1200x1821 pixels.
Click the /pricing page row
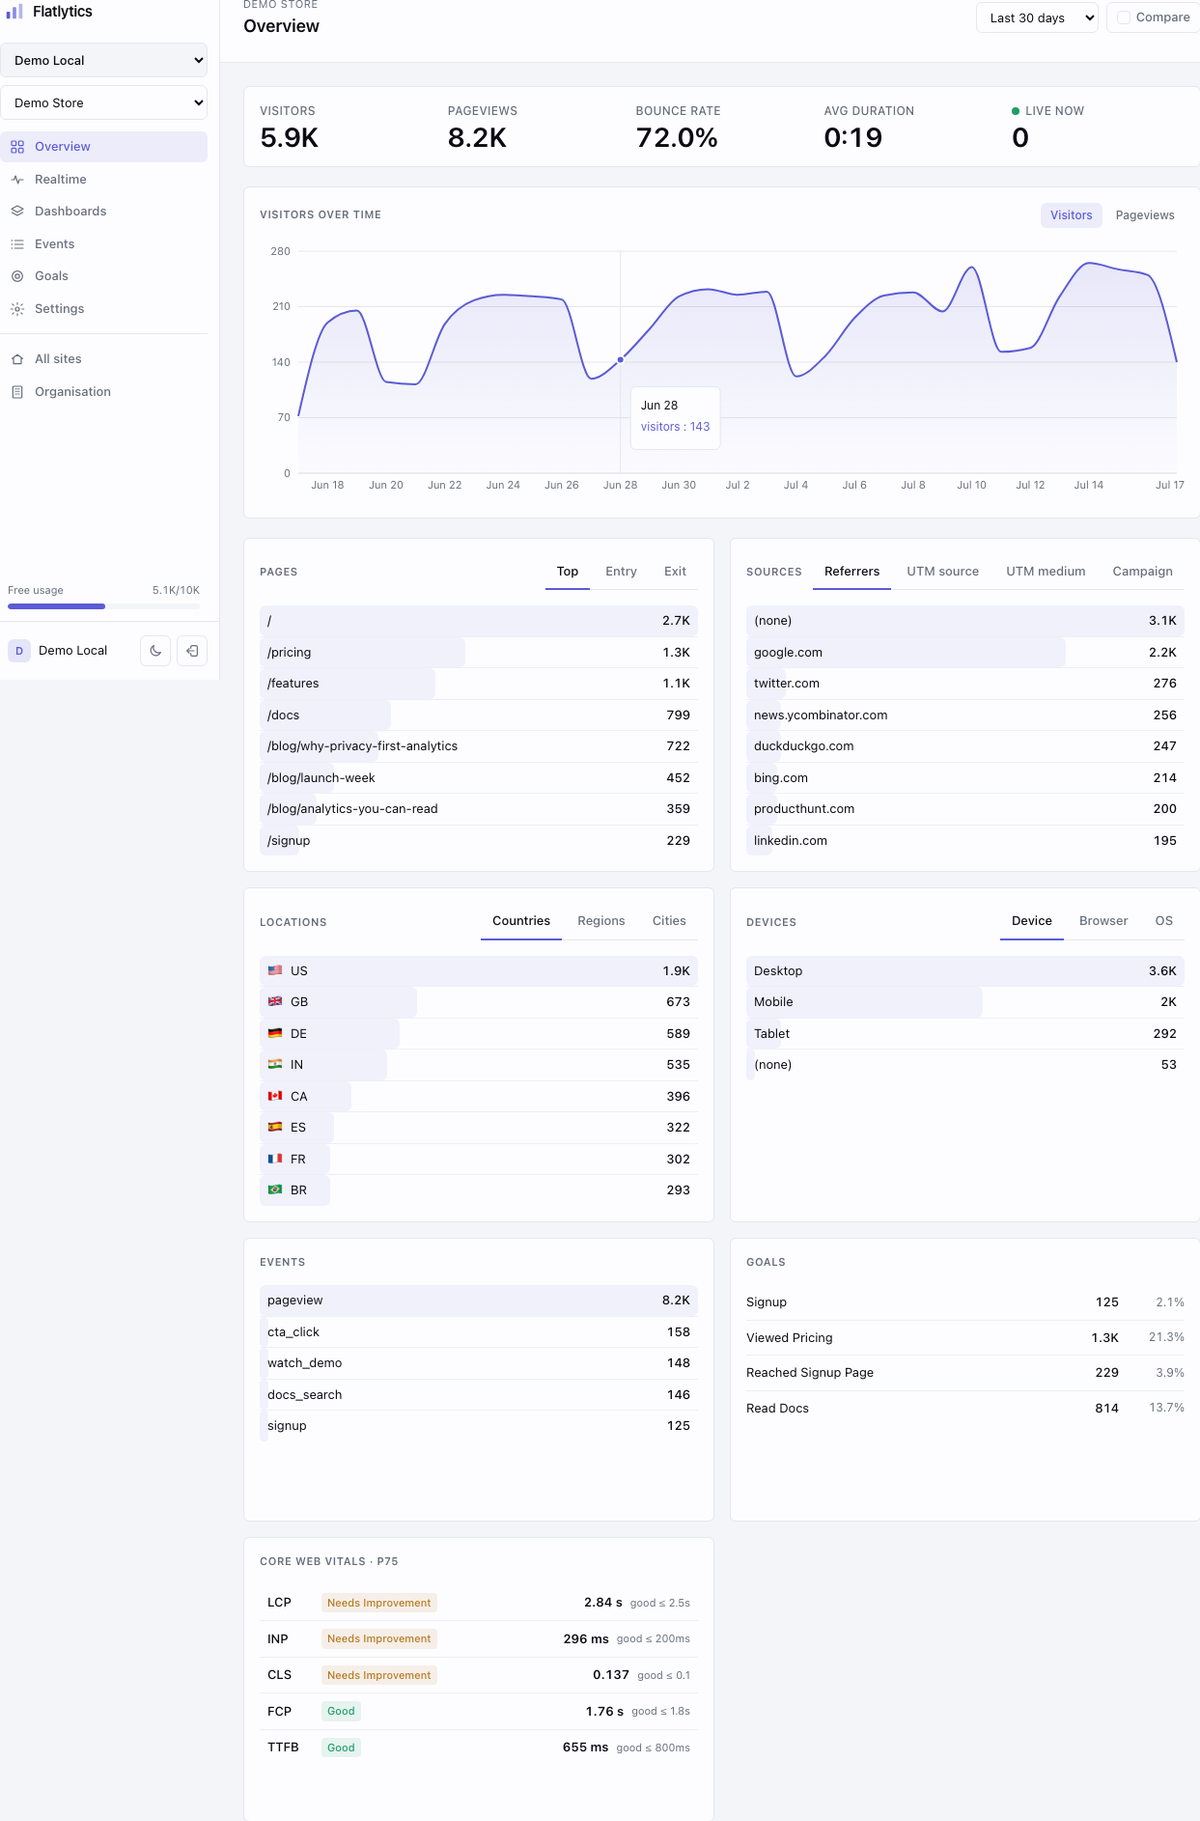point(479,653)
